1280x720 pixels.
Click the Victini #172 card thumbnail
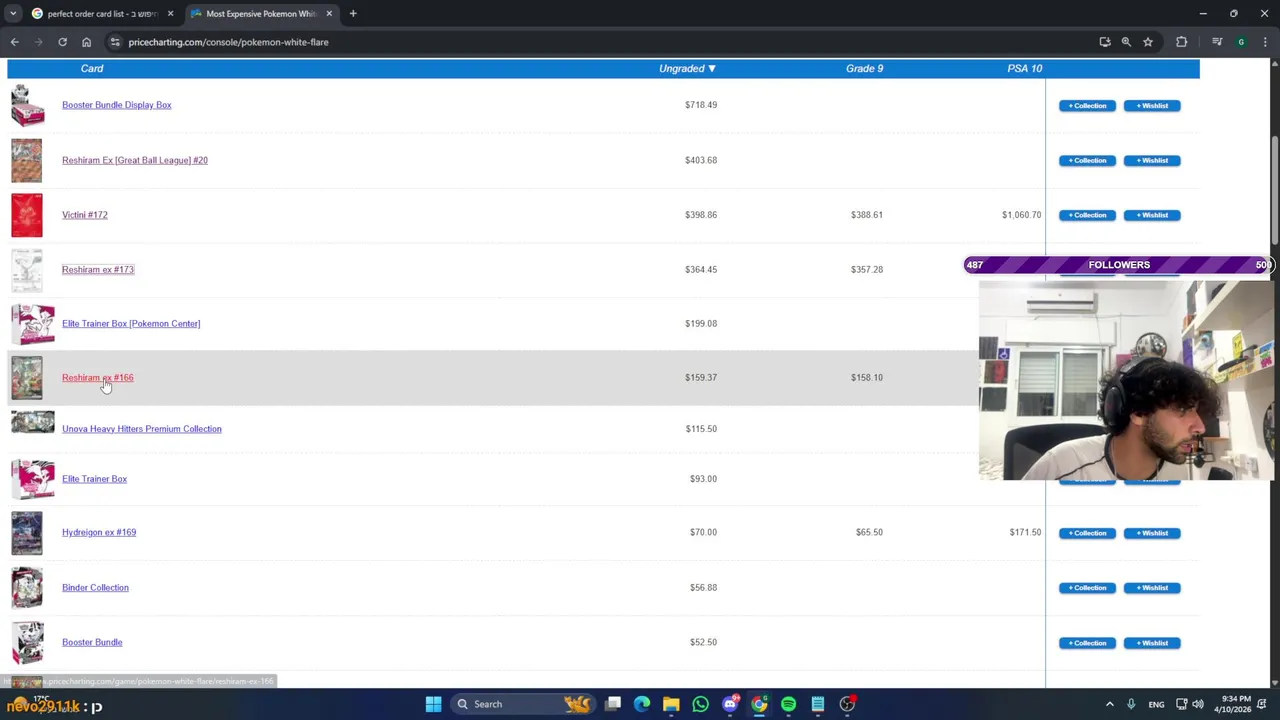(27, 215)
